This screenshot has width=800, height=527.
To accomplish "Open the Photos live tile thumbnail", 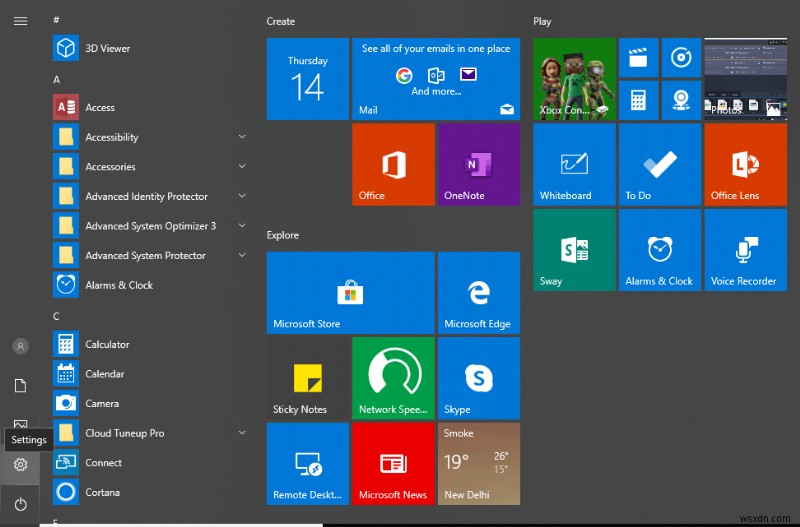I will click(744, 78).
